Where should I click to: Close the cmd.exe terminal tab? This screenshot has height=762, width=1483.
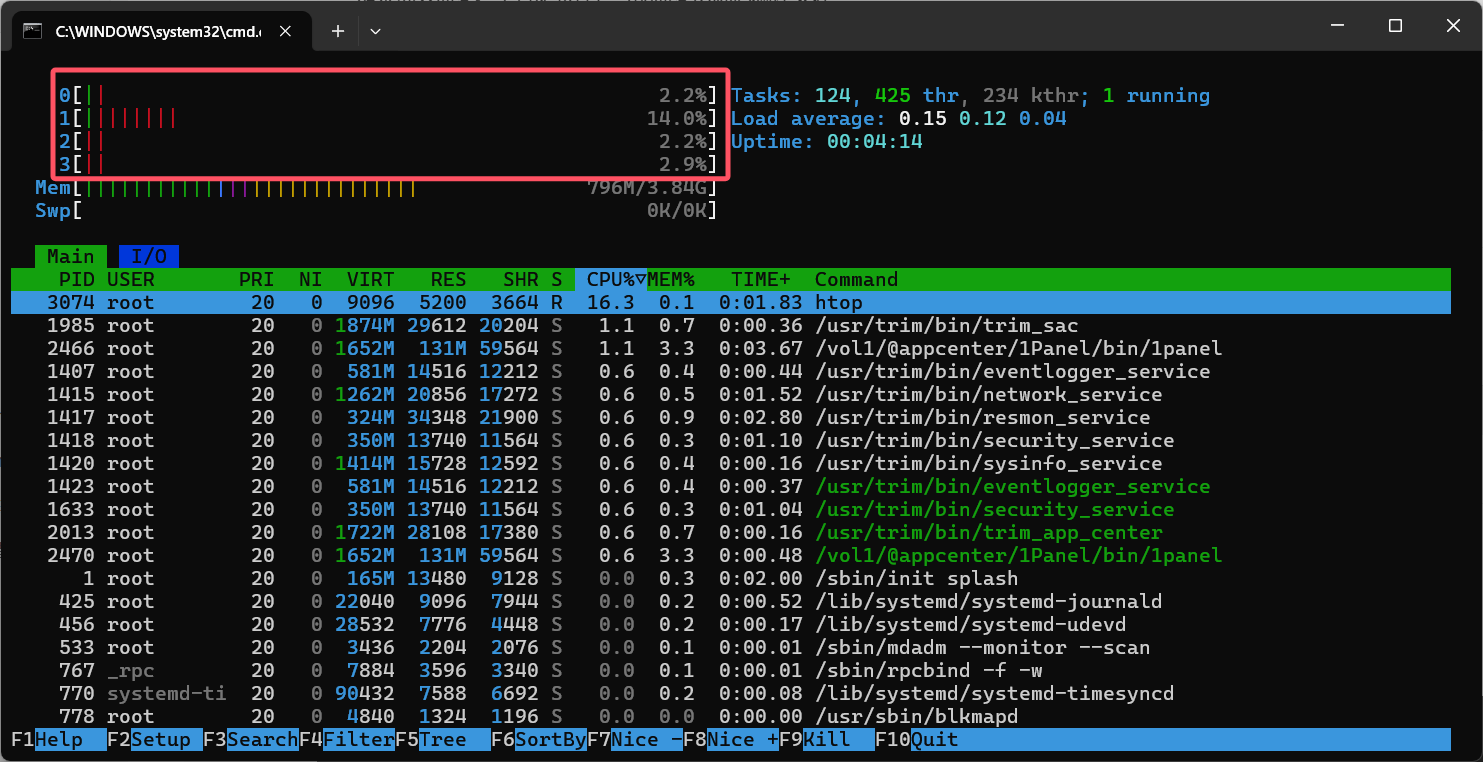pyautogui.click(x=285, y=31)
